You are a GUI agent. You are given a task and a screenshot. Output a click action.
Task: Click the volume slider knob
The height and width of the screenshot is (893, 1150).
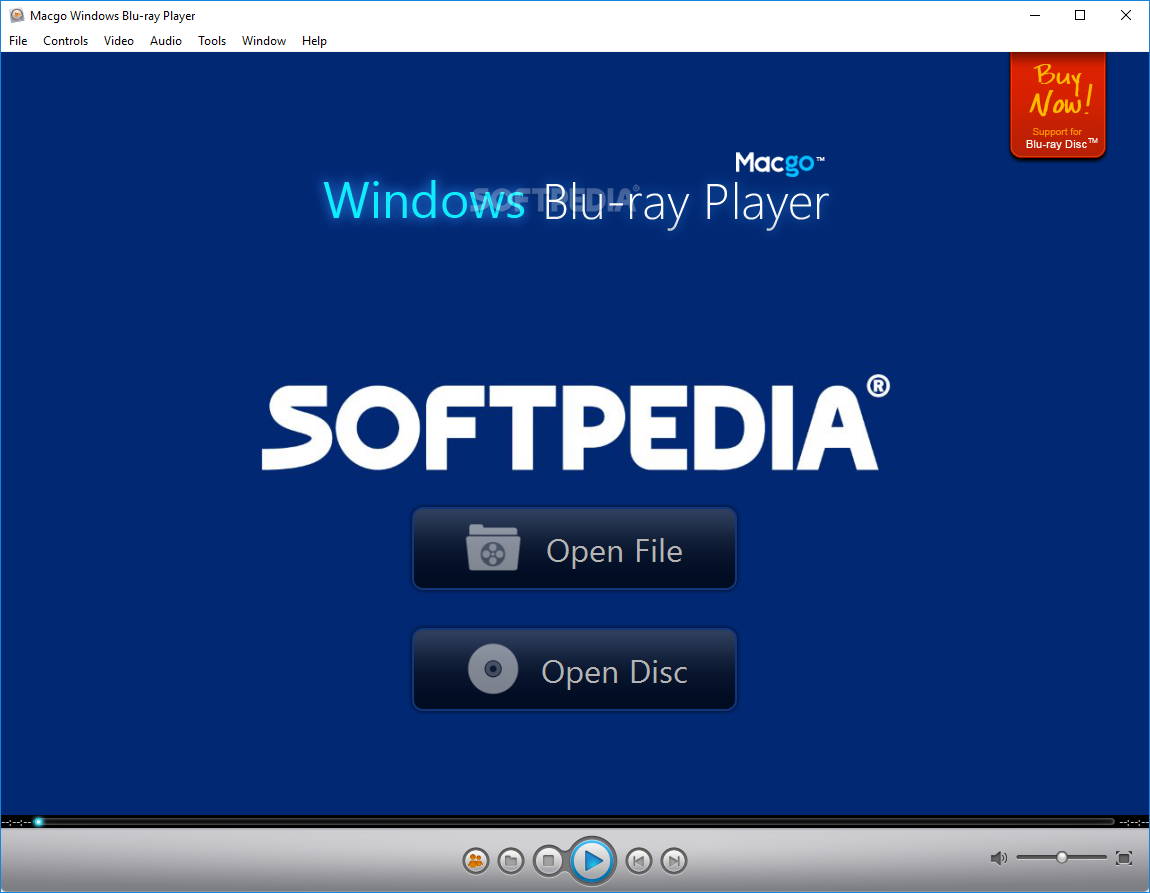[1061, 857]
